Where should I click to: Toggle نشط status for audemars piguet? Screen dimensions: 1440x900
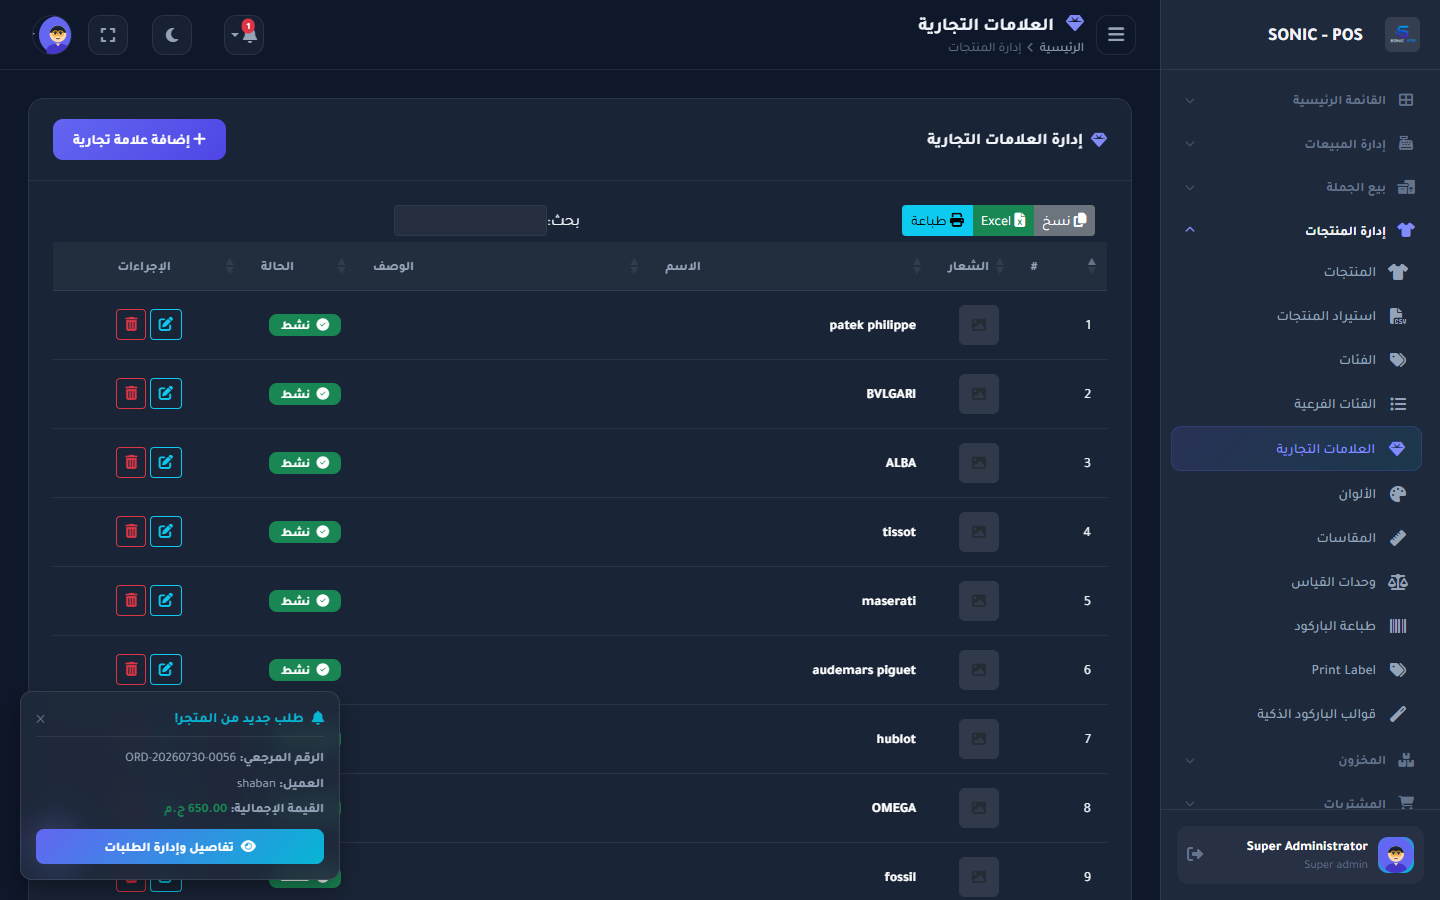305,670
